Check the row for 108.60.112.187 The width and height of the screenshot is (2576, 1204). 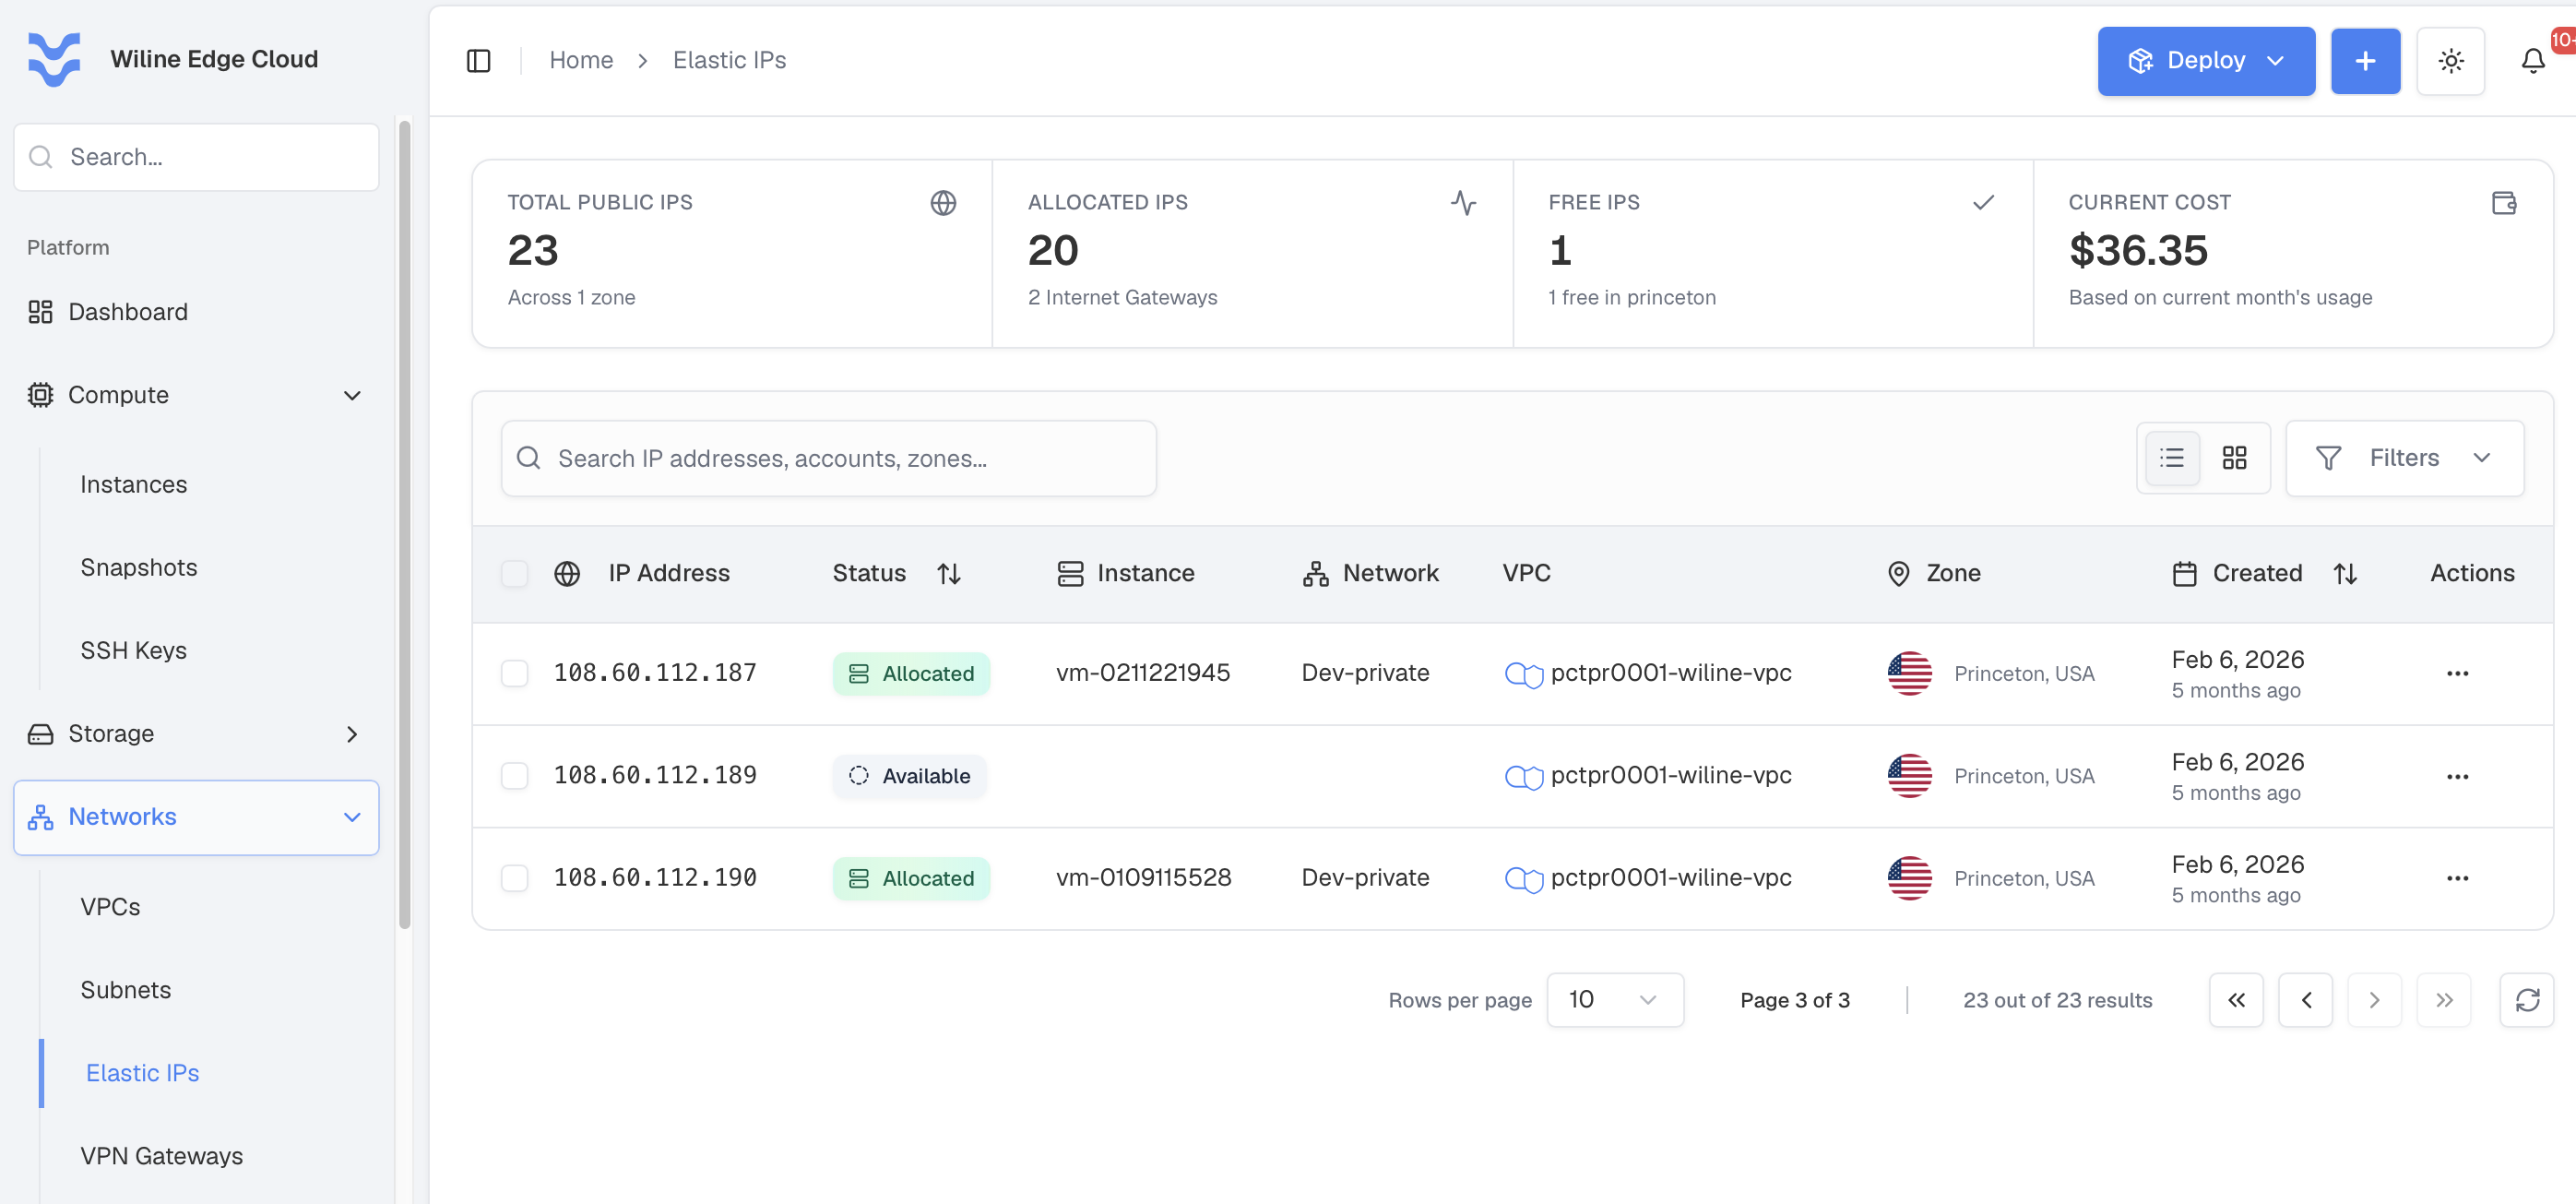tap(514, 674)
